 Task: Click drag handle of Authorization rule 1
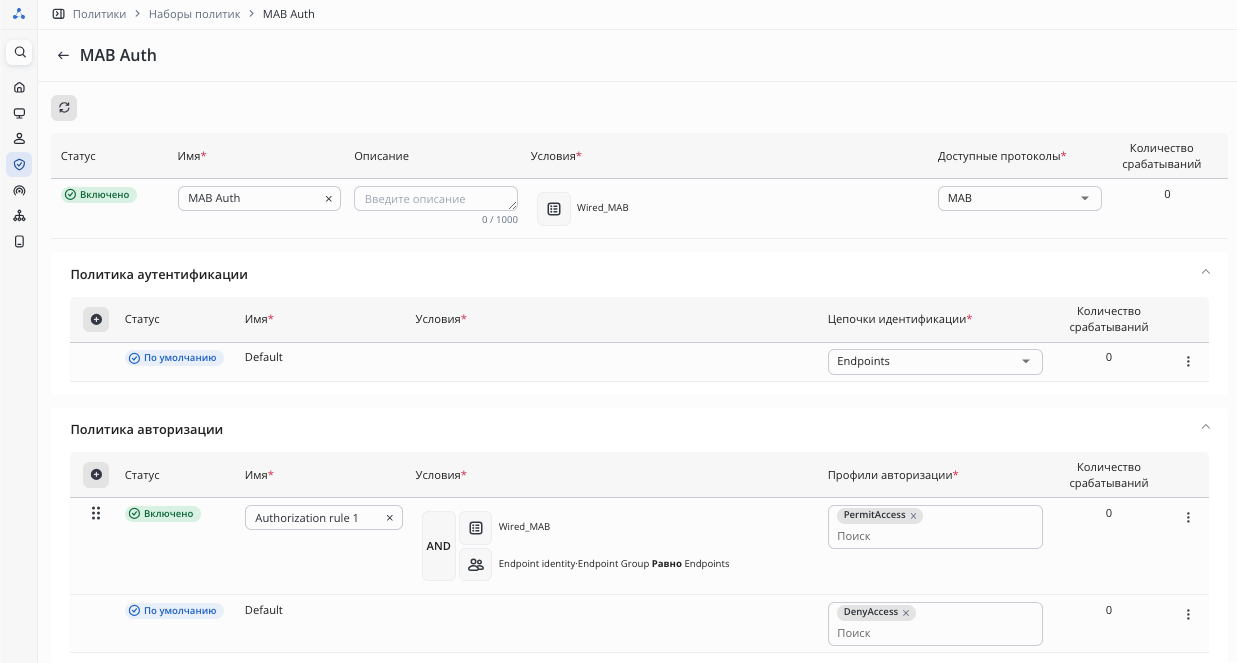coord(96,513)
